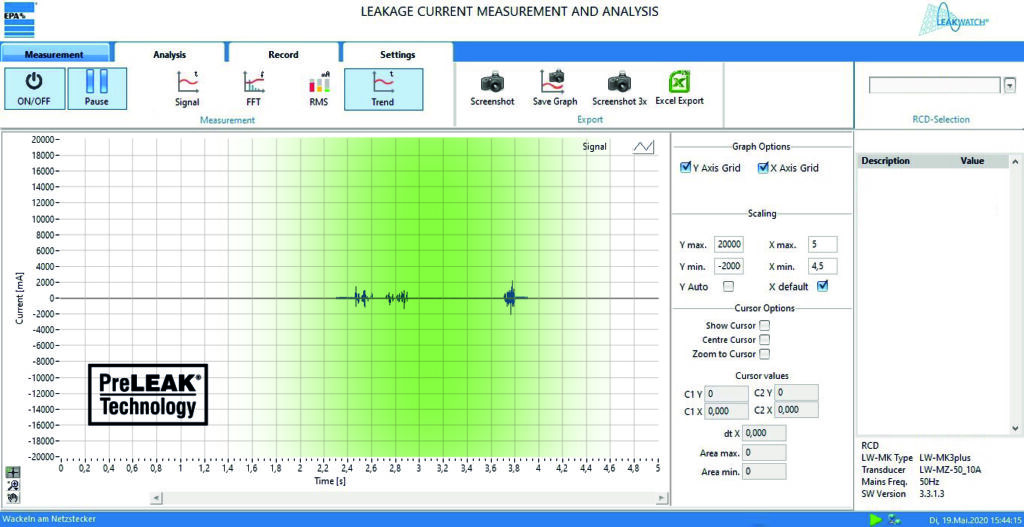Open the Settings tab
This screenshot has width=1024, height=527.
tap(397, 54)
